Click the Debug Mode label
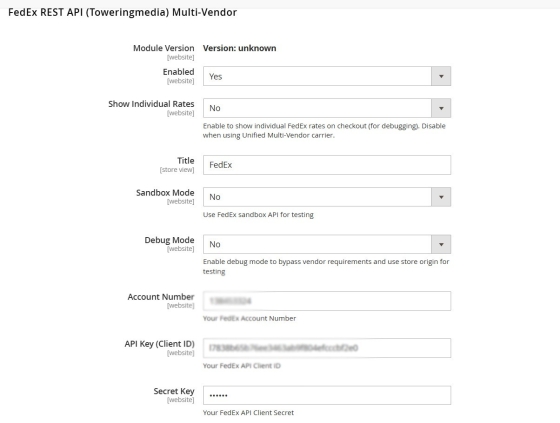Screen dimensions: 560x423 click(x=169, y=240)
